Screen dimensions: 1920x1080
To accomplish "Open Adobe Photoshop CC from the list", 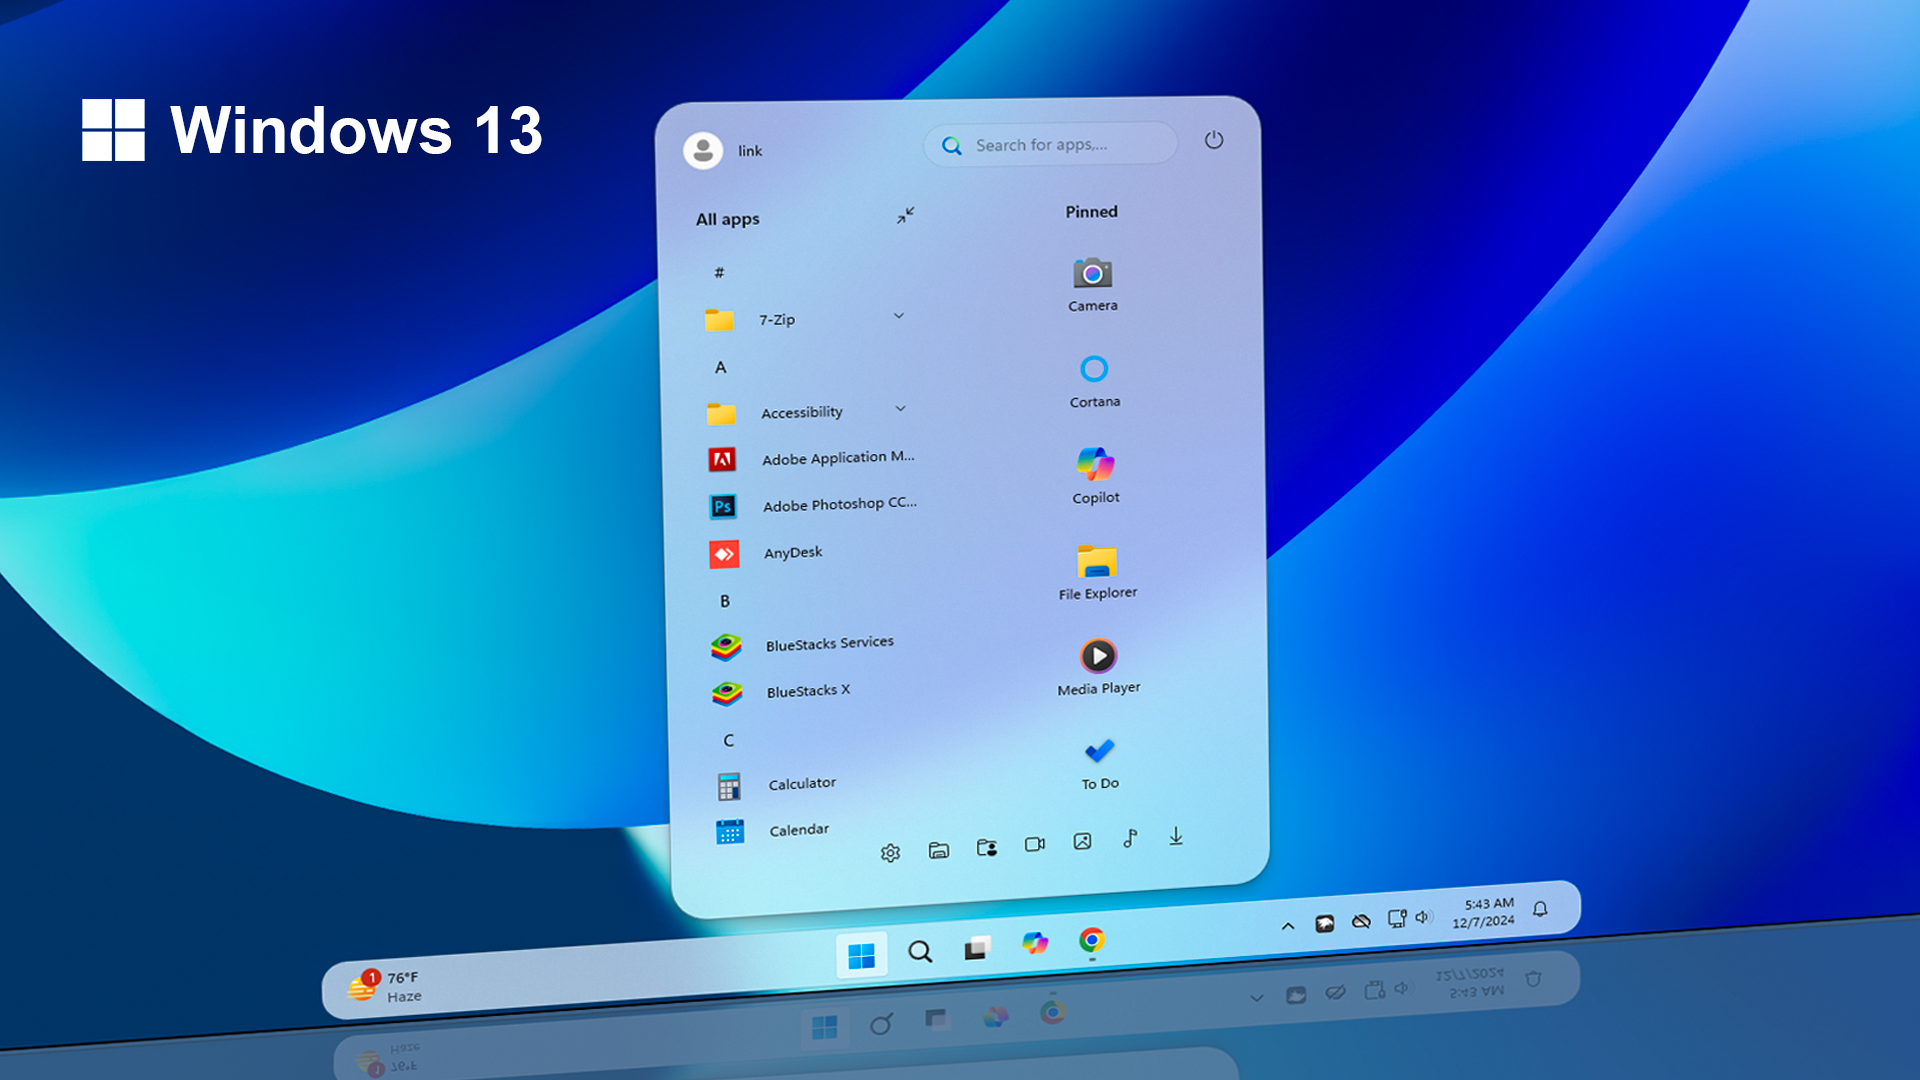I will click(840, 503).
